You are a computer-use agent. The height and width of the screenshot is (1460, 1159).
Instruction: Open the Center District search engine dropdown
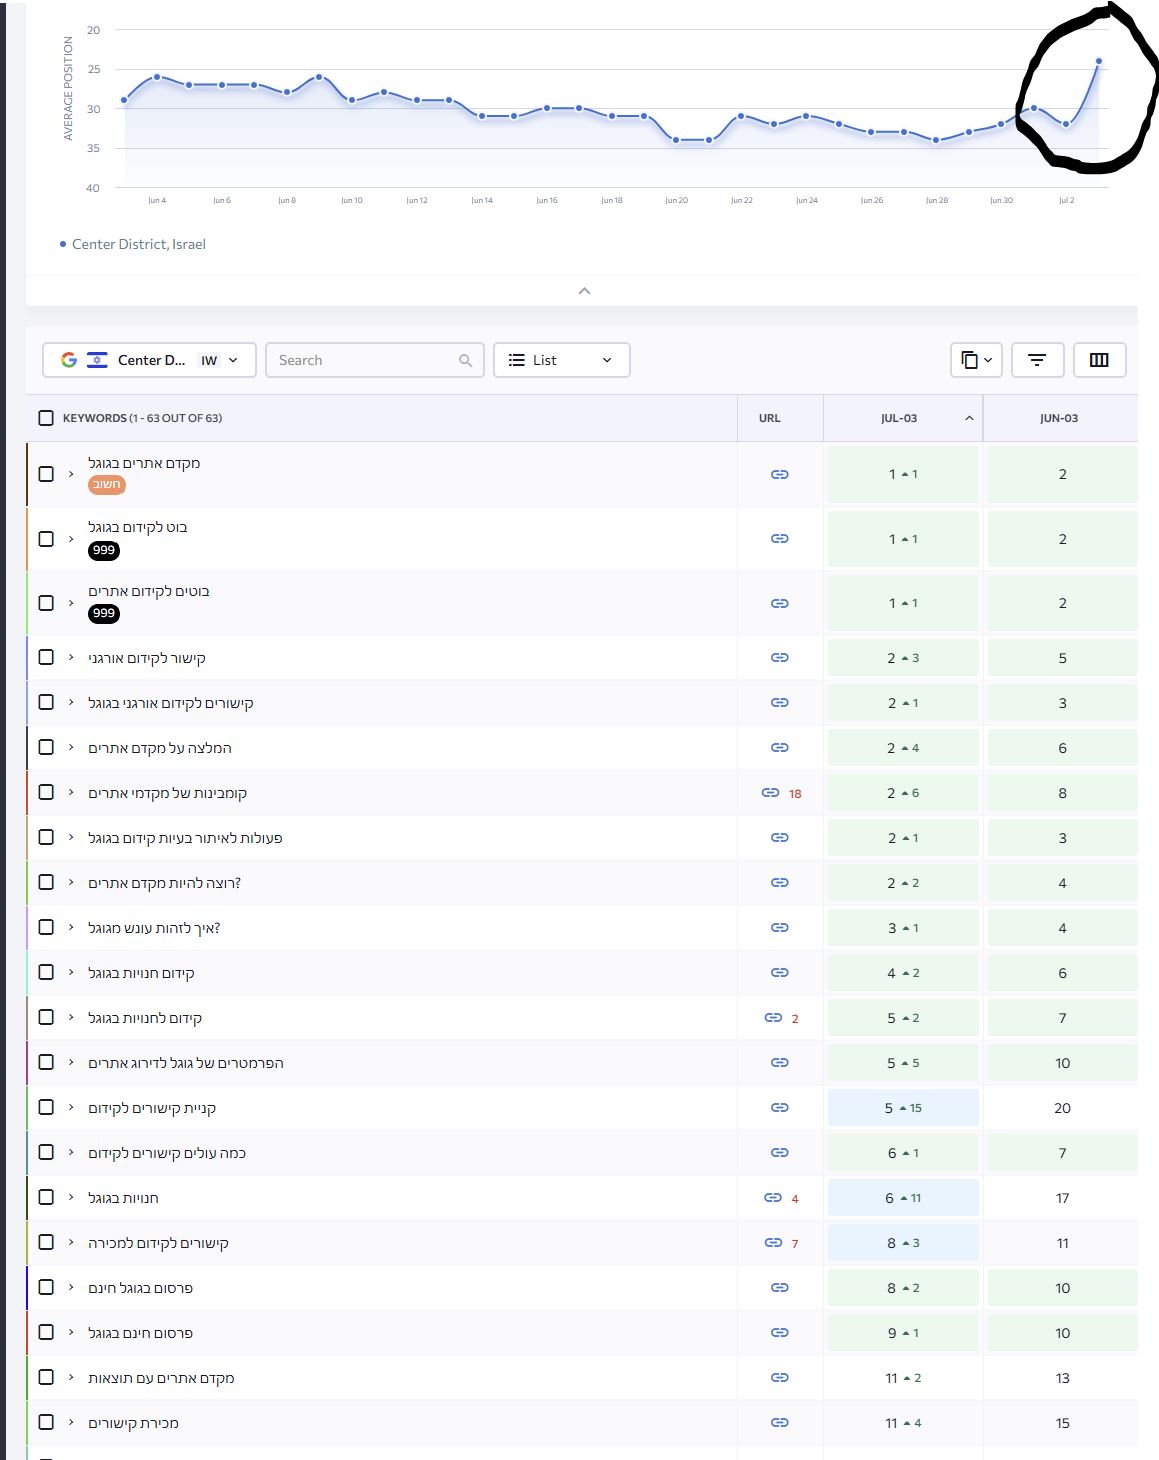(x=149, y=360)
